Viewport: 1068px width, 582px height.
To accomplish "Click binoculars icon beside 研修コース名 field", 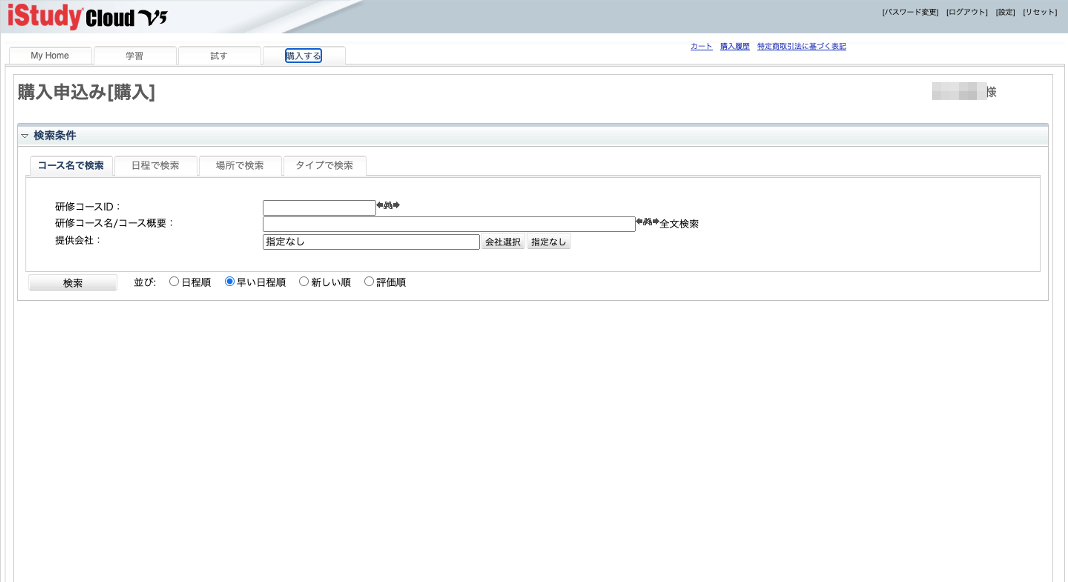I will click(648, 222).
